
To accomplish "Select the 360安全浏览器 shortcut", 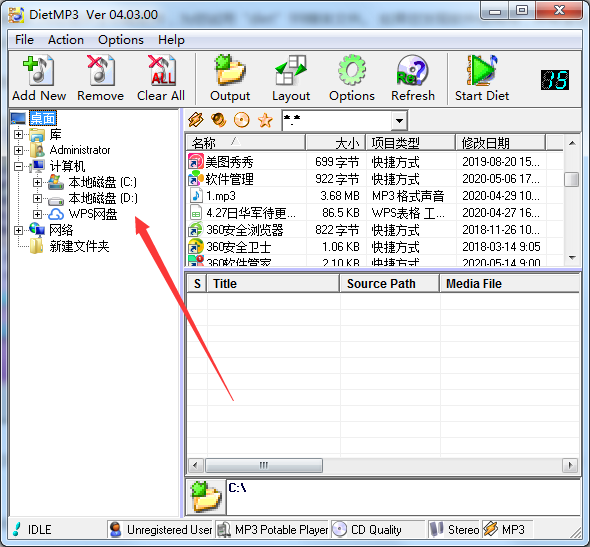I will click(375, 230).
